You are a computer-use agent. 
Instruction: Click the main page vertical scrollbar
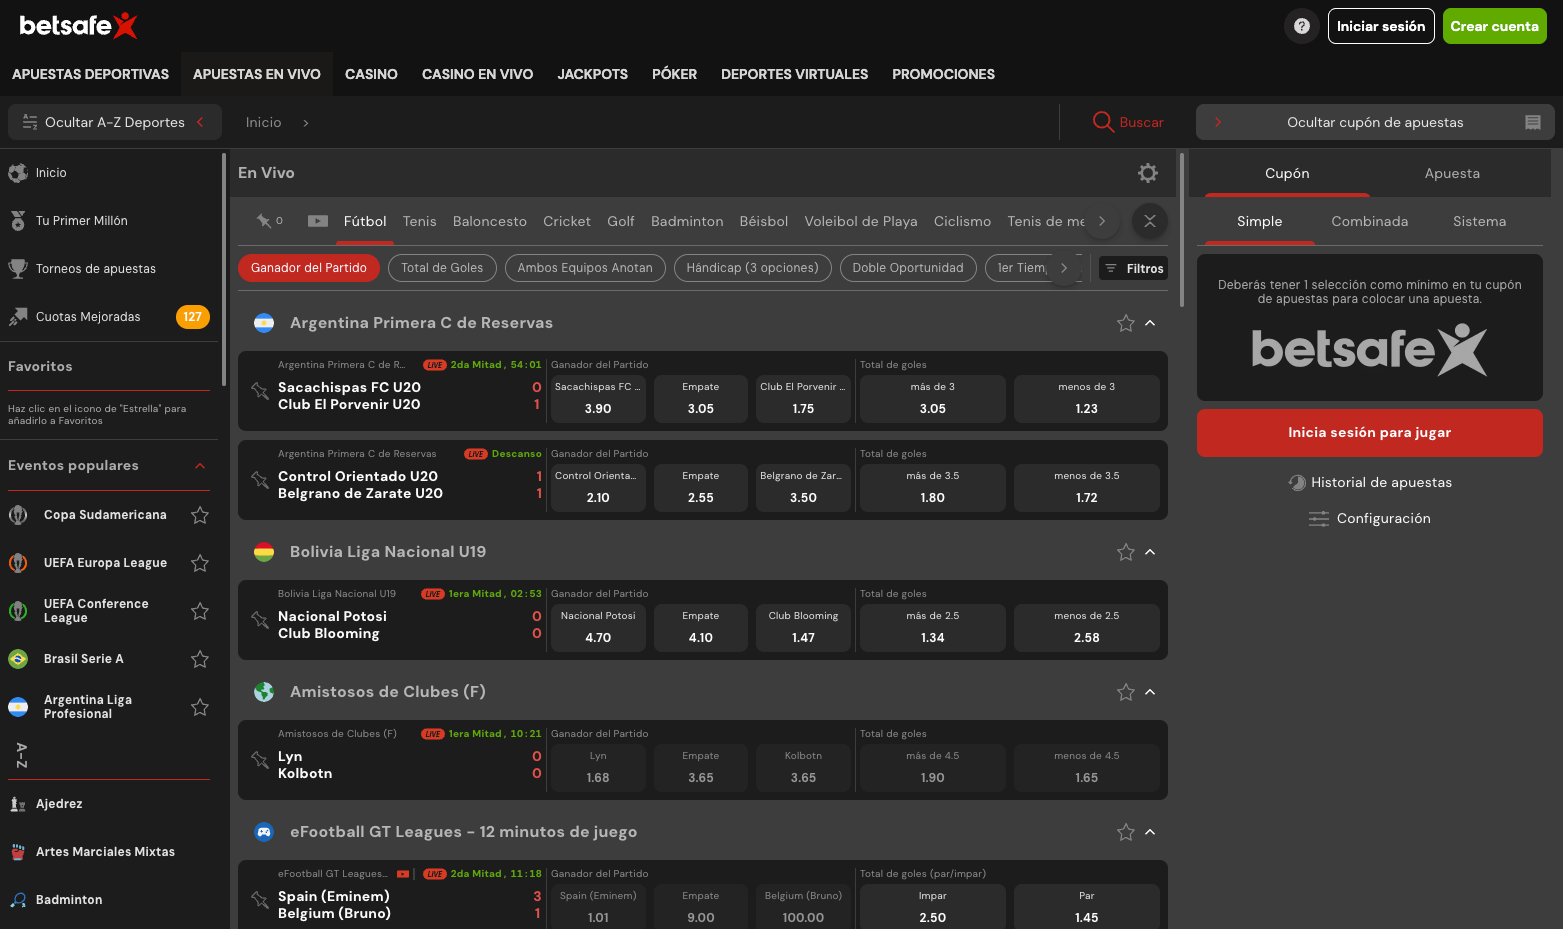(1182, 230)
